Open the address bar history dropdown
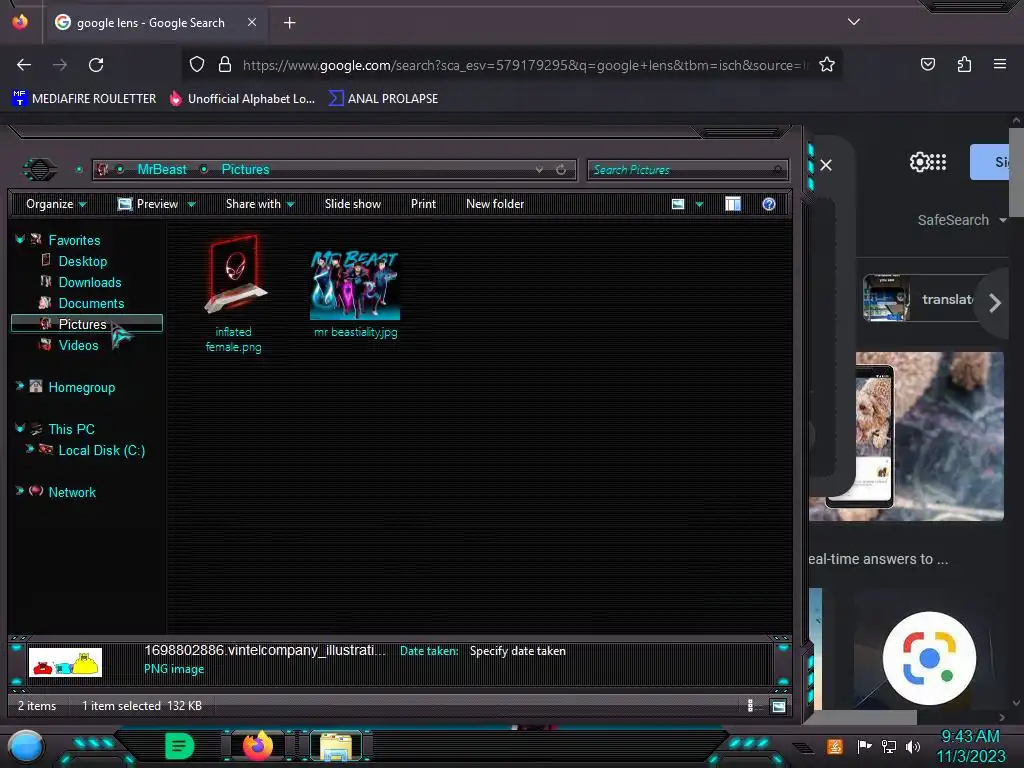 (x=539, y=170)
